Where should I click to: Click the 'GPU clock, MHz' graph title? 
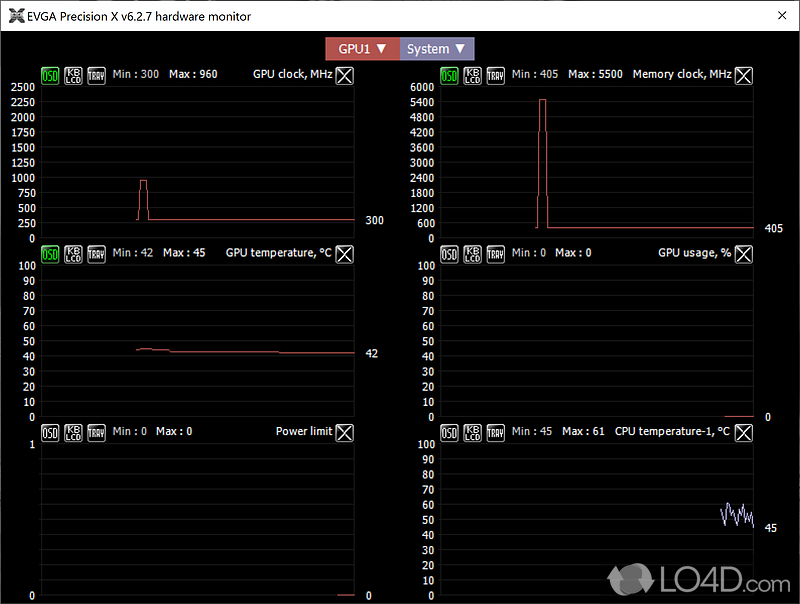[x=292, y=74]
